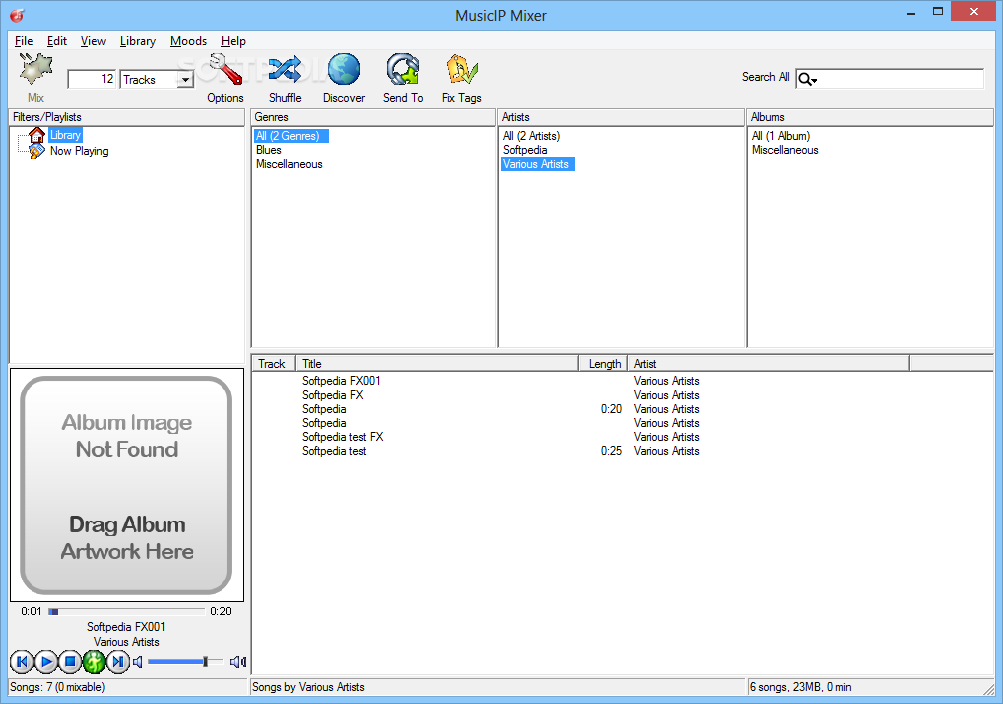Sort by the Title column header
1003x704 pixels.
437,363
